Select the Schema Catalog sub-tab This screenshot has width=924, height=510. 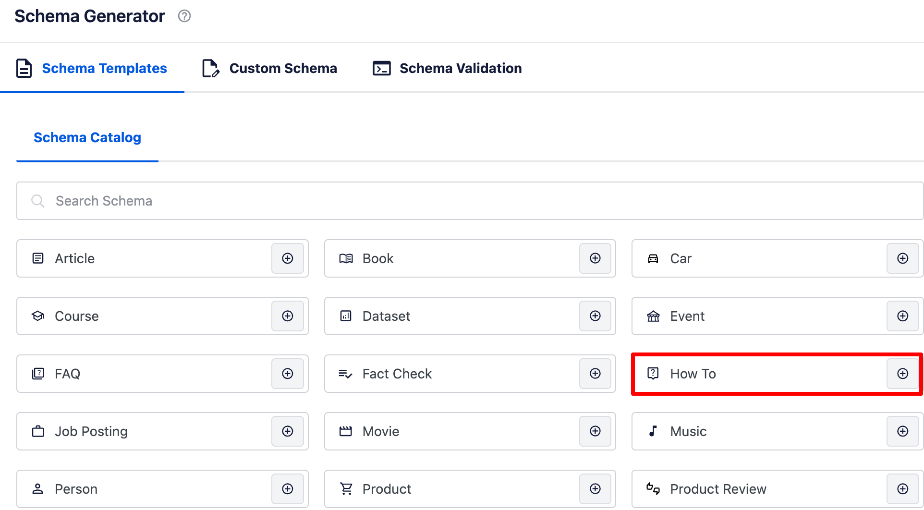coord(87,137)
